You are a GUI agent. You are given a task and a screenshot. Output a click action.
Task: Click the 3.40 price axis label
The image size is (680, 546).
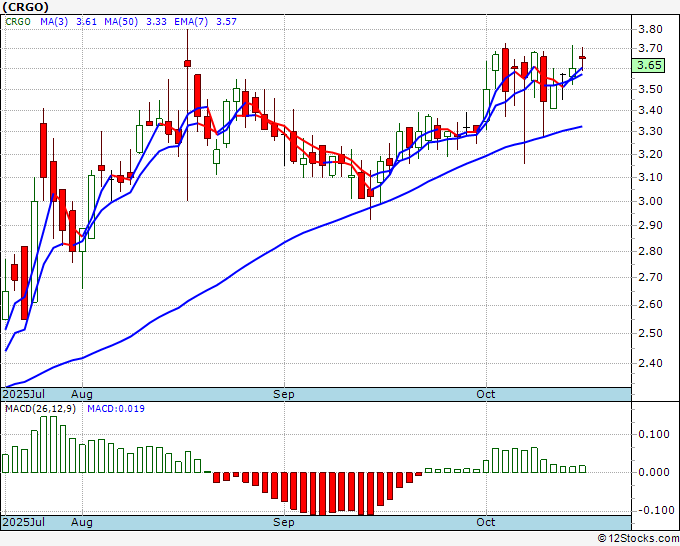click(650, 110)
